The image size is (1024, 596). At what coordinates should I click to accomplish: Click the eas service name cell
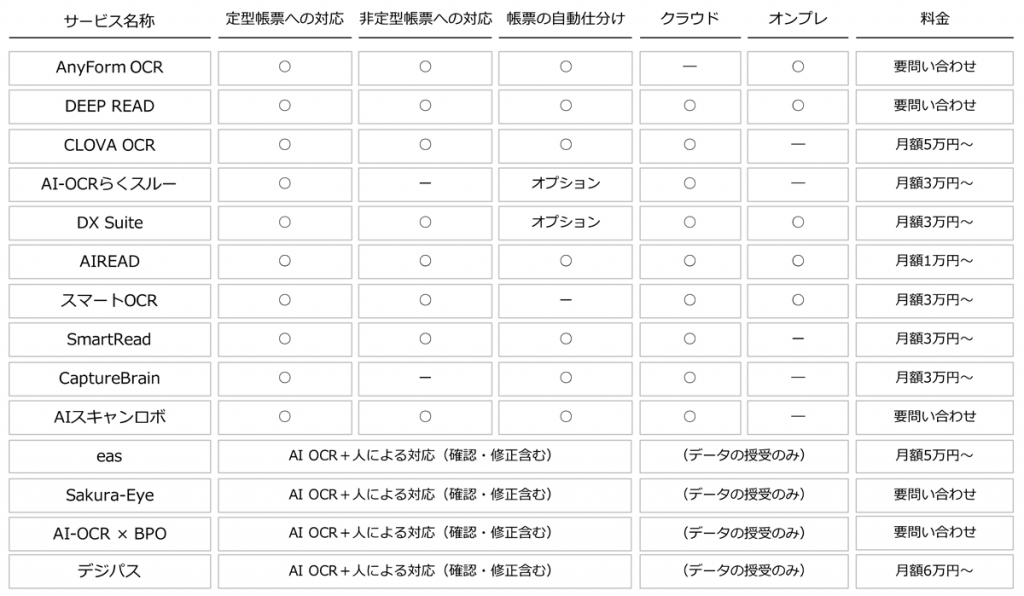coord(110,456)
